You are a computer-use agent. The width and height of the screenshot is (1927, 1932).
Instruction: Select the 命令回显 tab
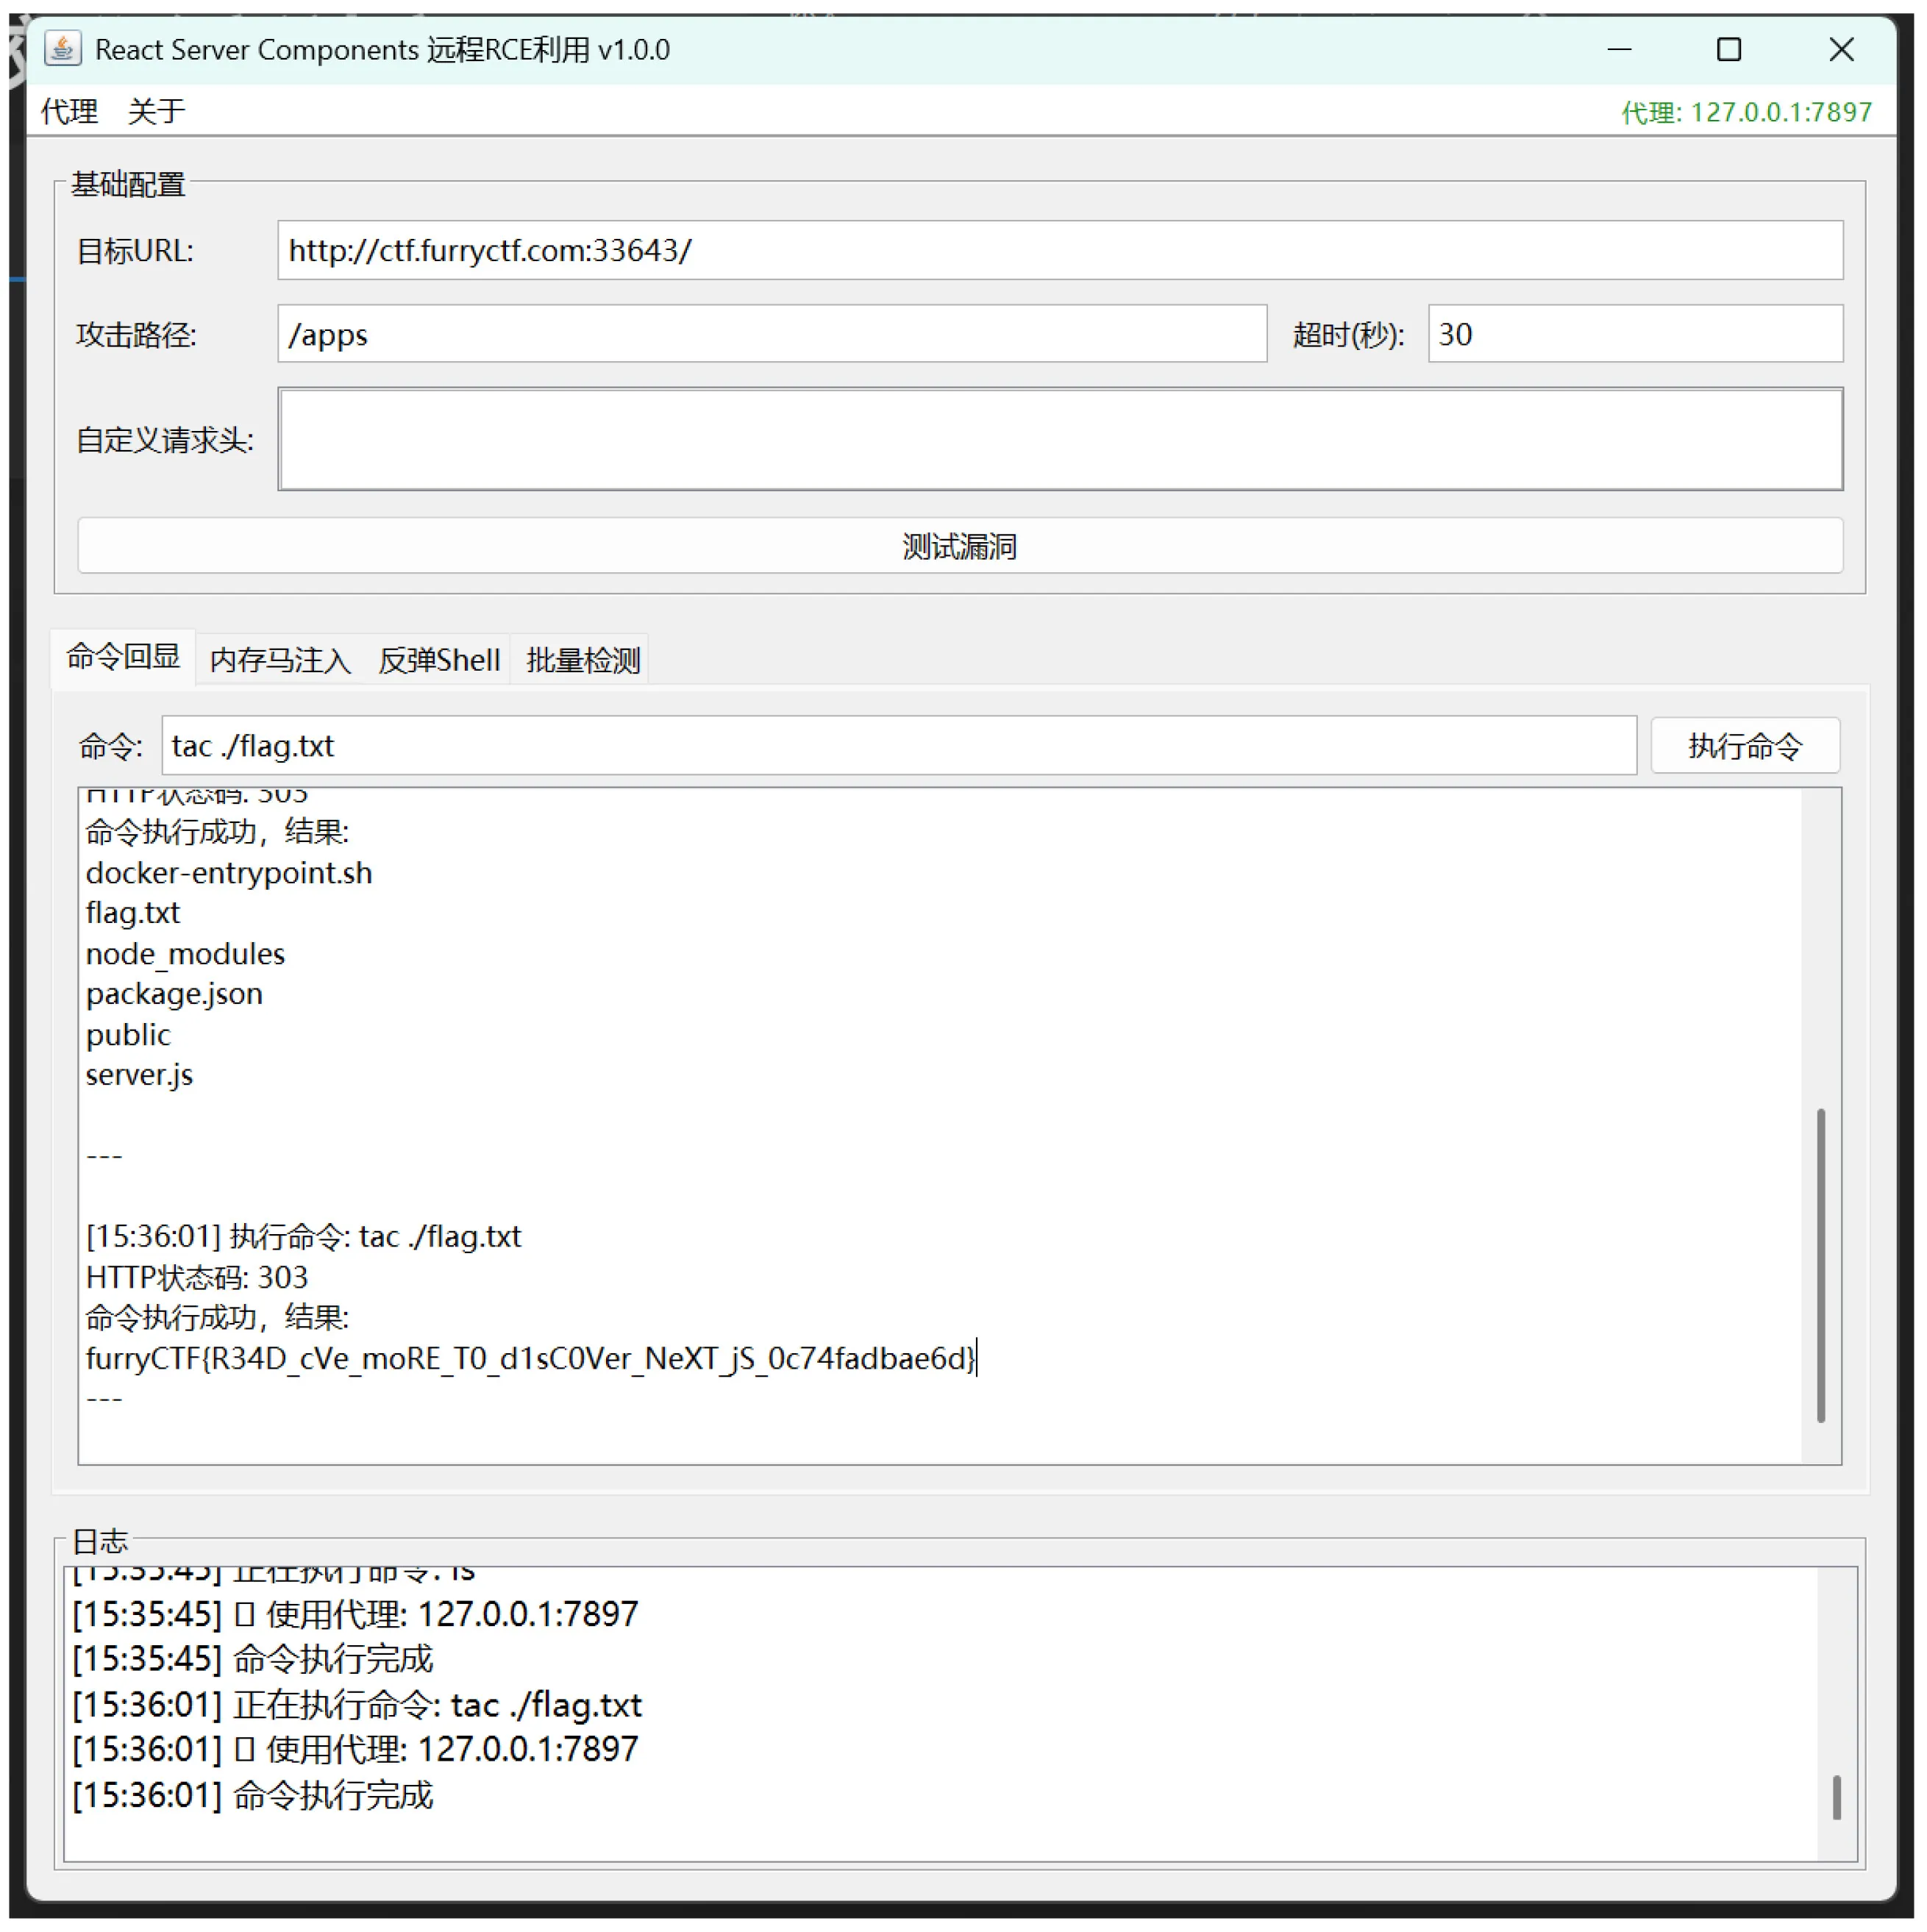[123, 657]
